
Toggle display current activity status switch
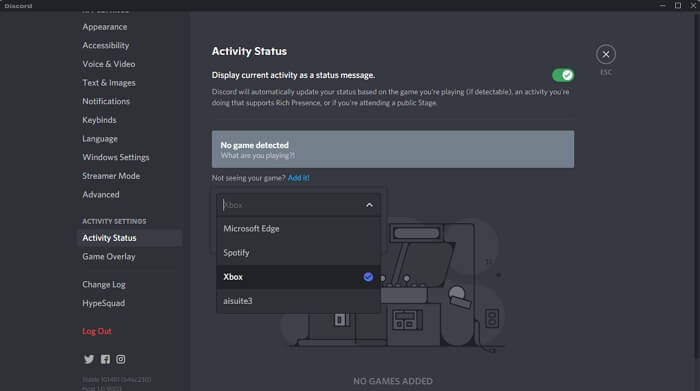click(563, 75)
